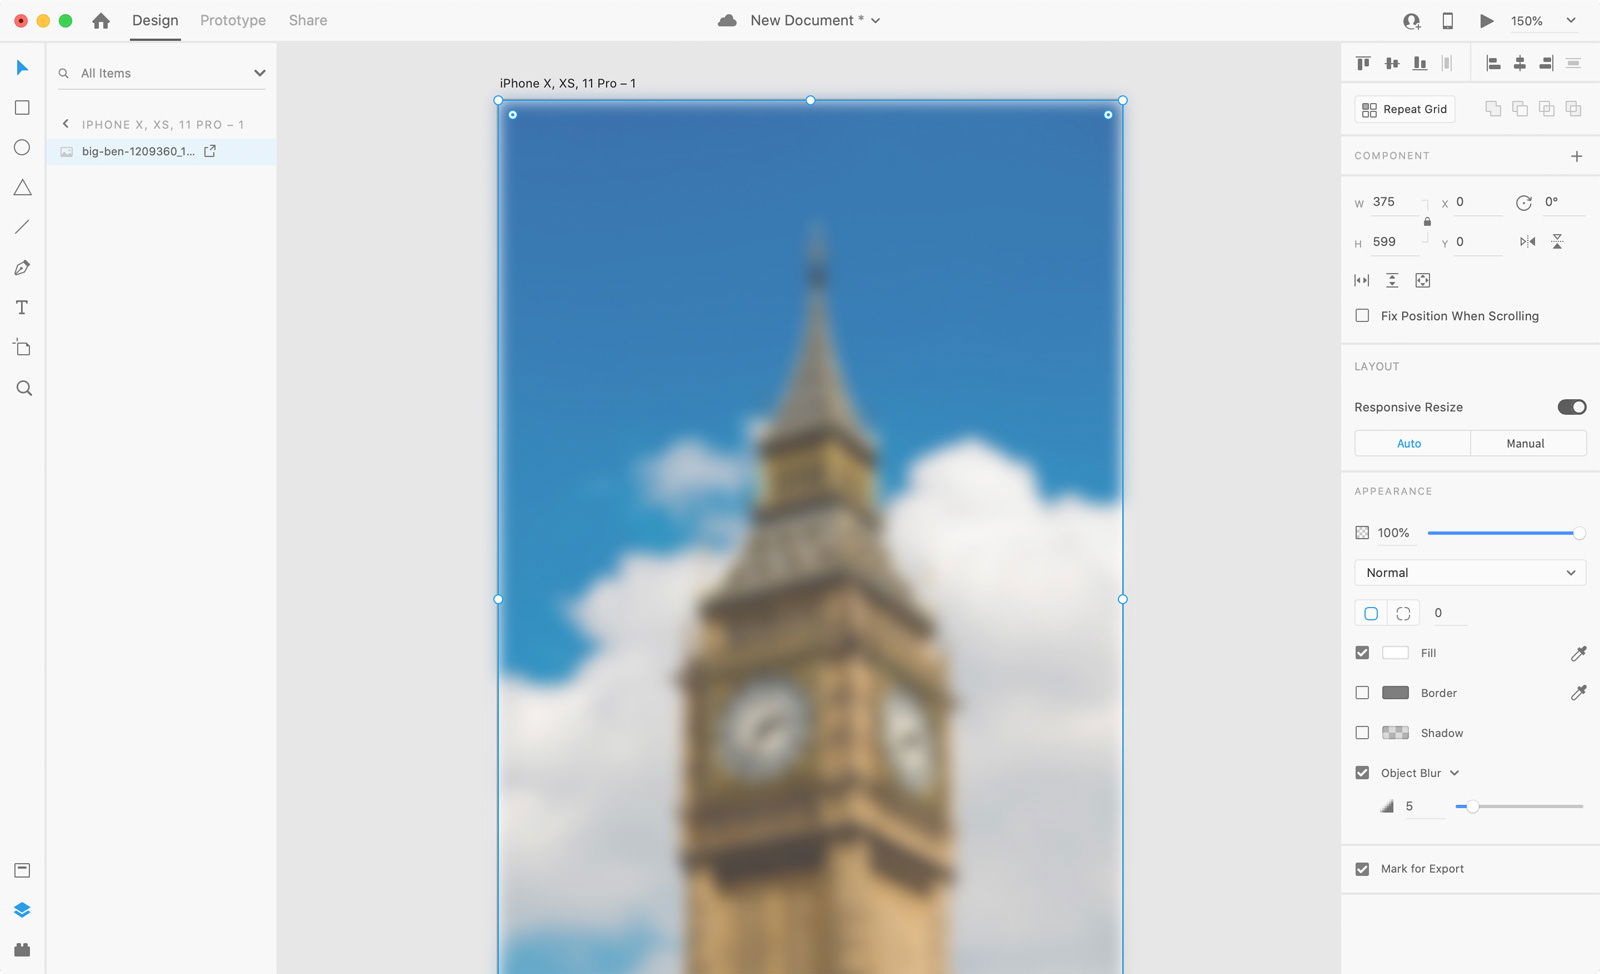Select the Ellipse tool
Screen dimensions: 1600x974
pyautogui.click(x=22, y=148)
